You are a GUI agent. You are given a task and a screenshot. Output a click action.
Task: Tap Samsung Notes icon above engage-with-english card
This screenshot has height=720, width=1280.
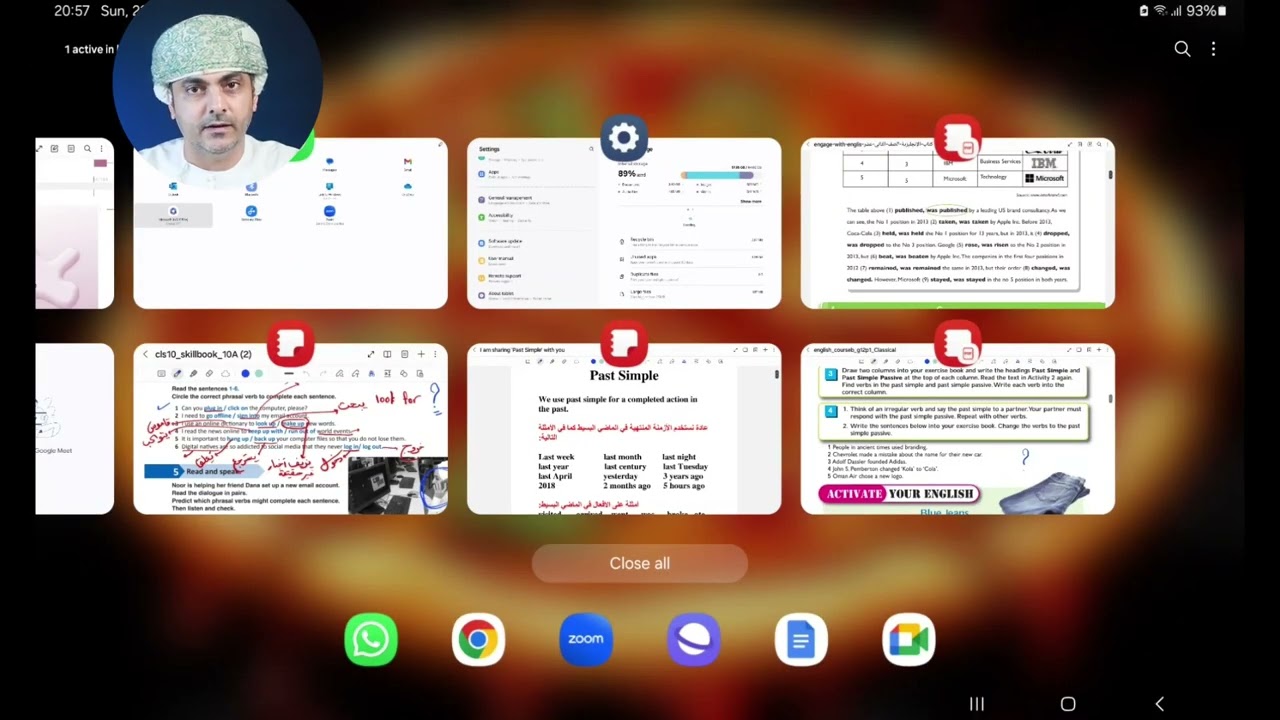[958, 139]
